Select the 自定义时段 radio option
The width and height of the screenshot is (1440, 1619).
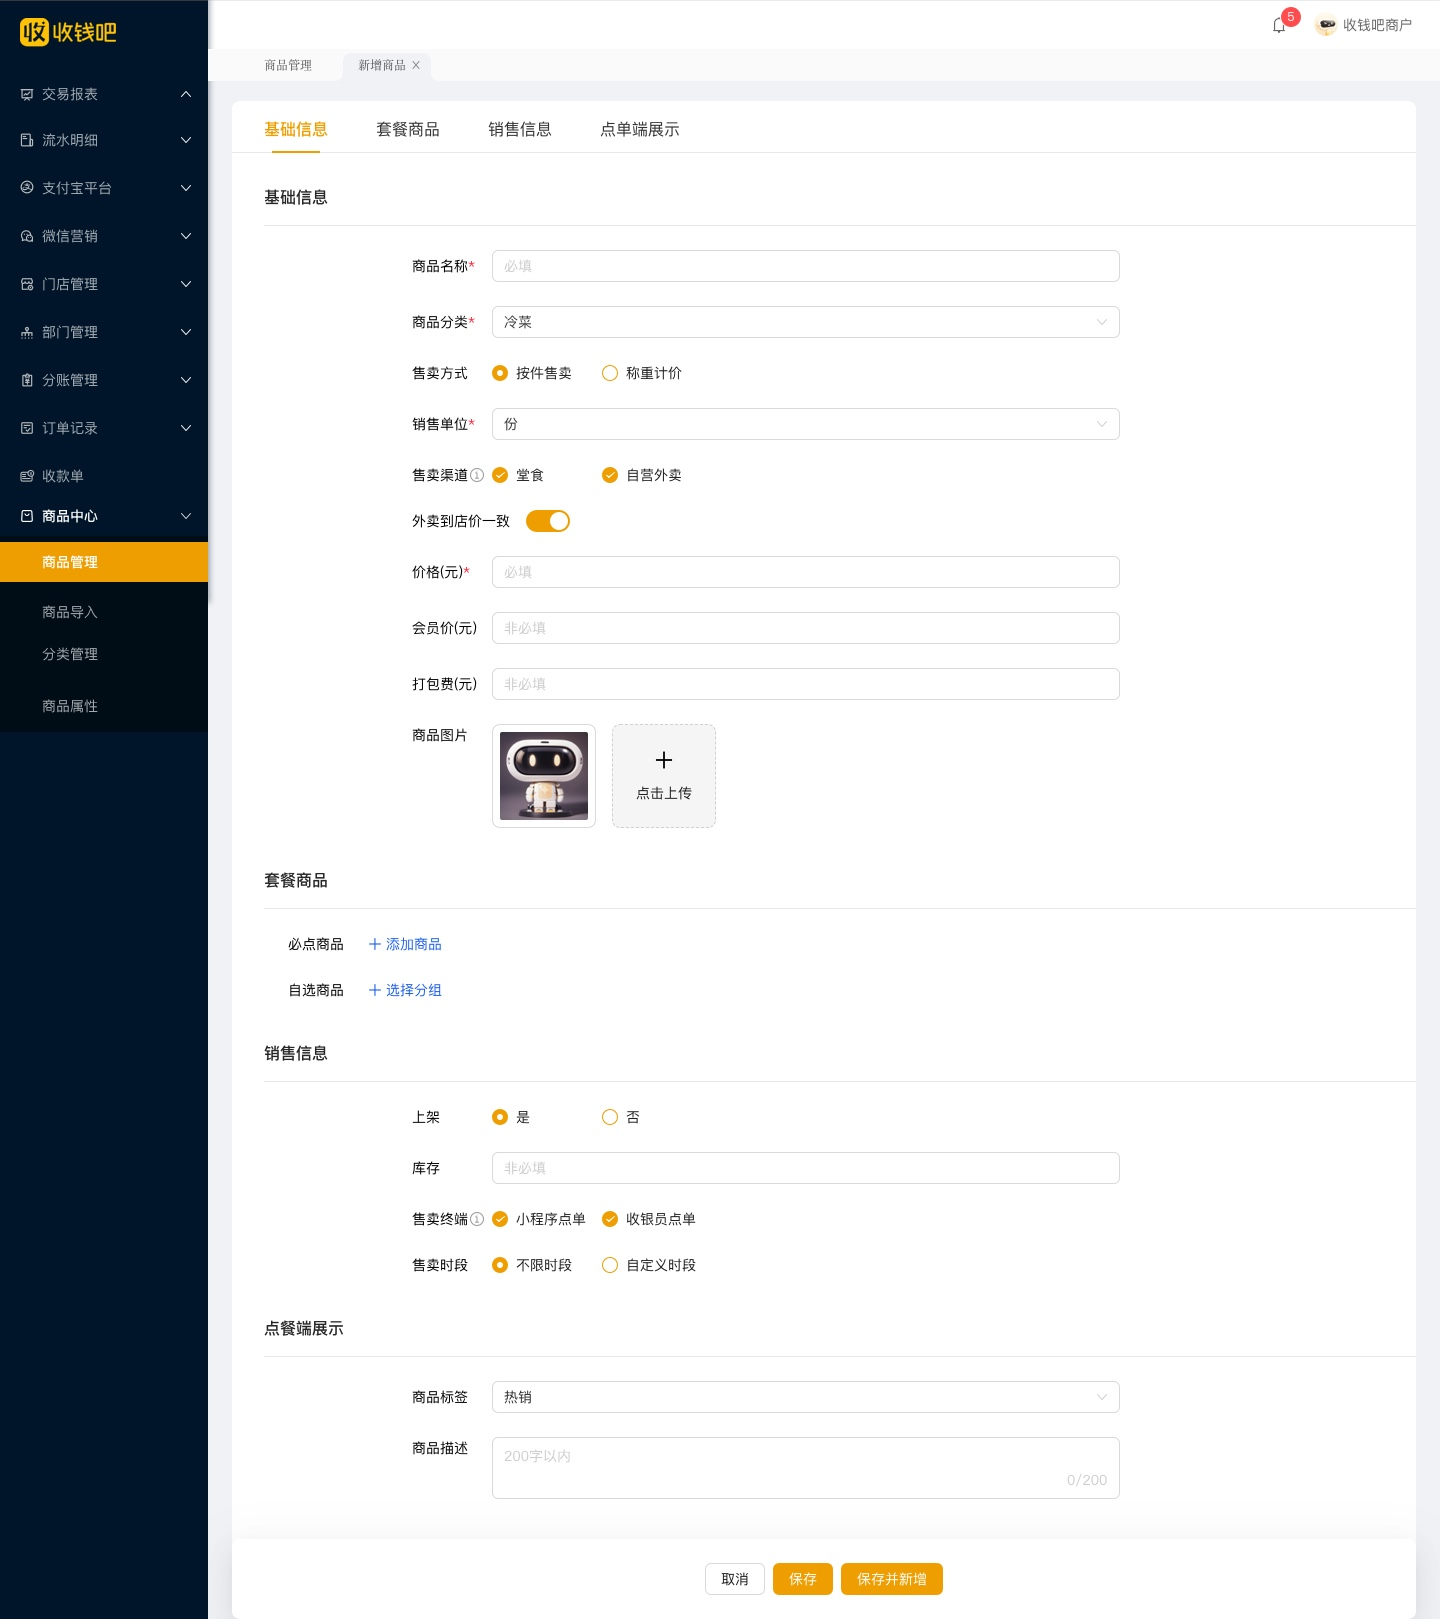click(610, 1265)
